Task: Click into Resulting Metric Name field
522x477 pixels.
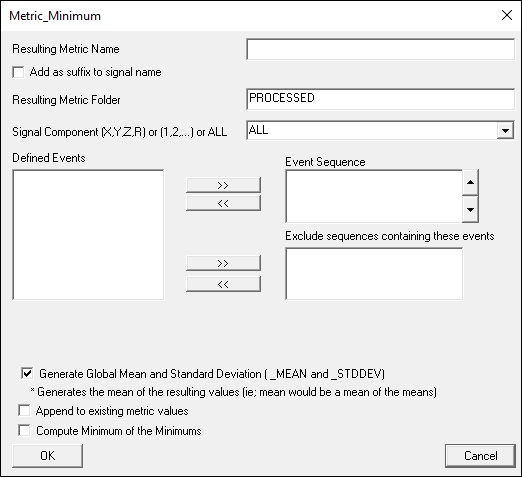Action: (380, 49)
